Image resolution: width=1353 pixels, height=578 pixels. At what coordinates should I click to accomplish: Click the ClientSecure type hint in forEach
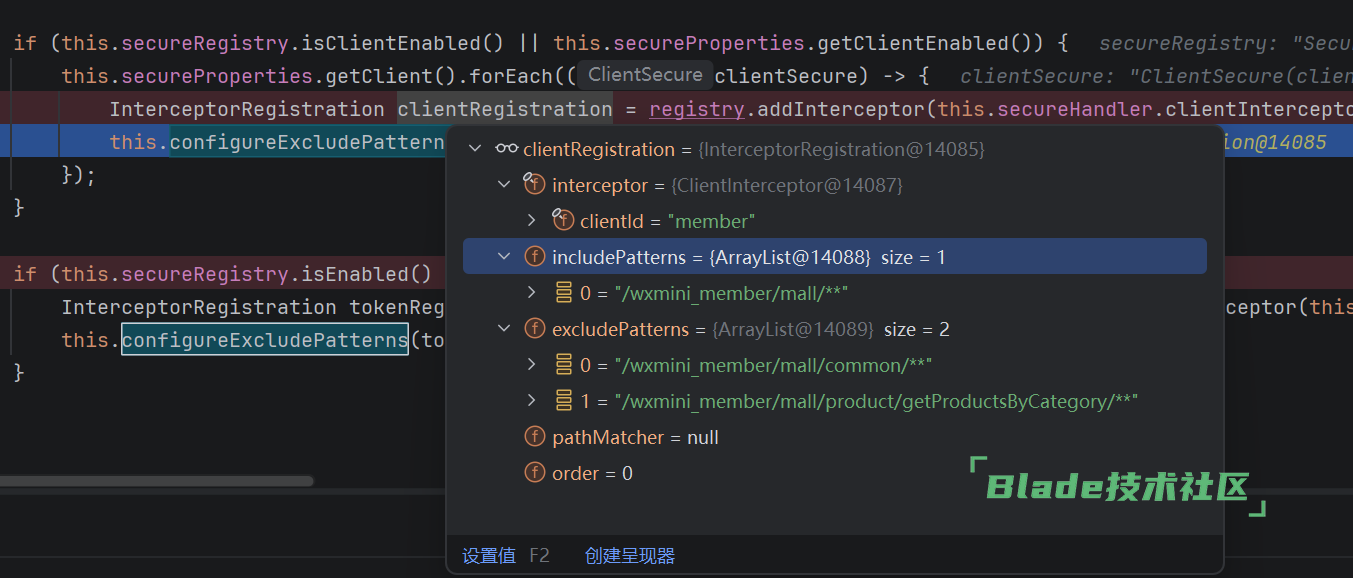(645, 75)
